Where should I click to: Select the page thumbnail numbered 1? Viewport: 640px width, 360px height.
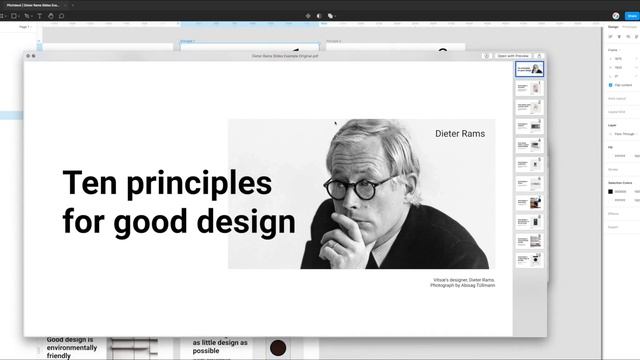(x=529, y=88)
